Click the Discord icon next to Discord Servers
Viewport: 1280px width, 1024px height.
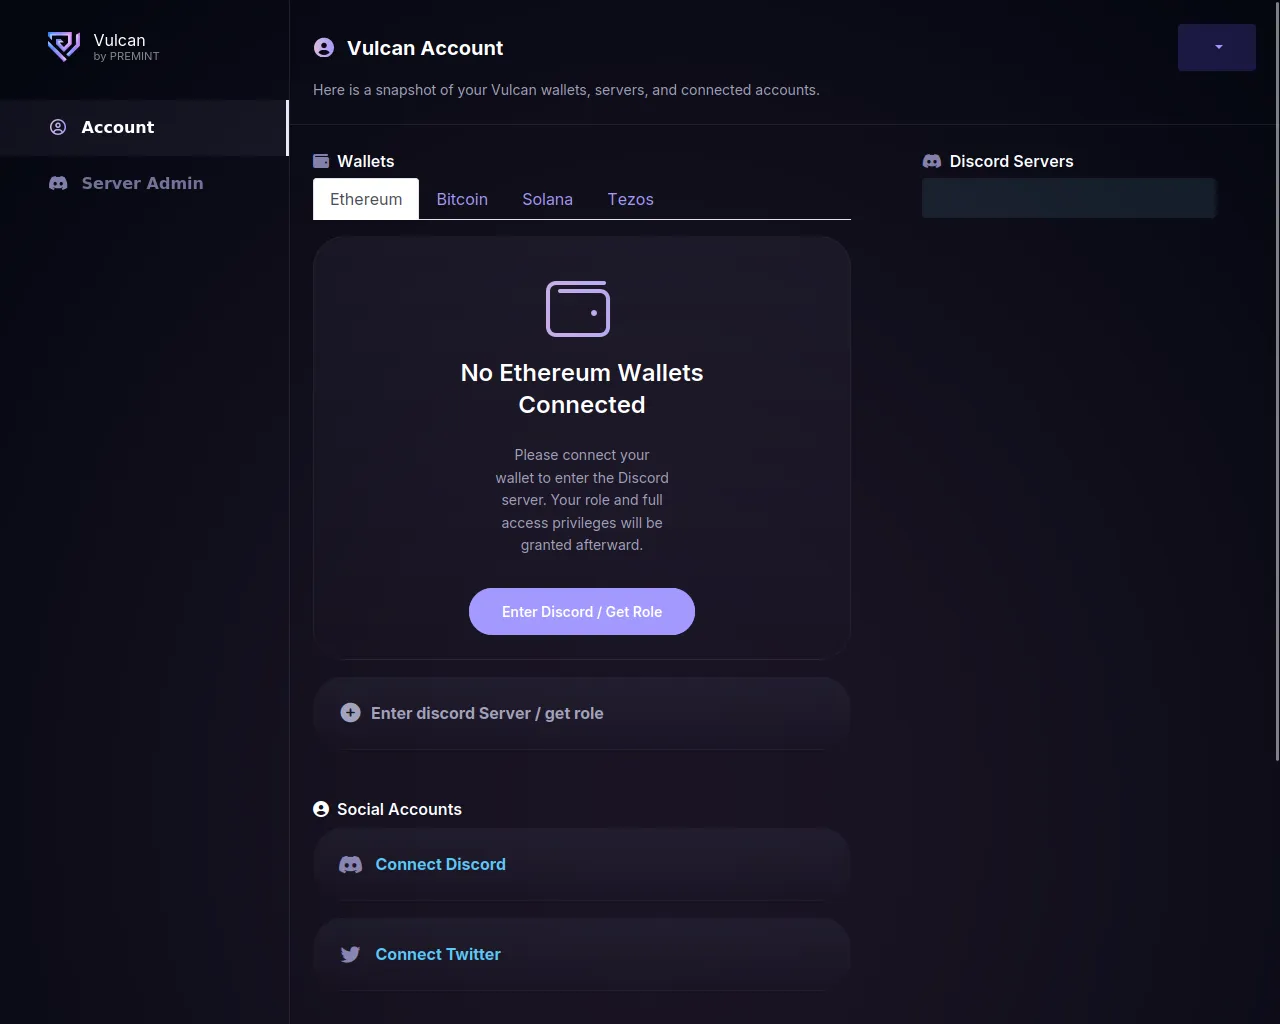[x=932, y=161]
